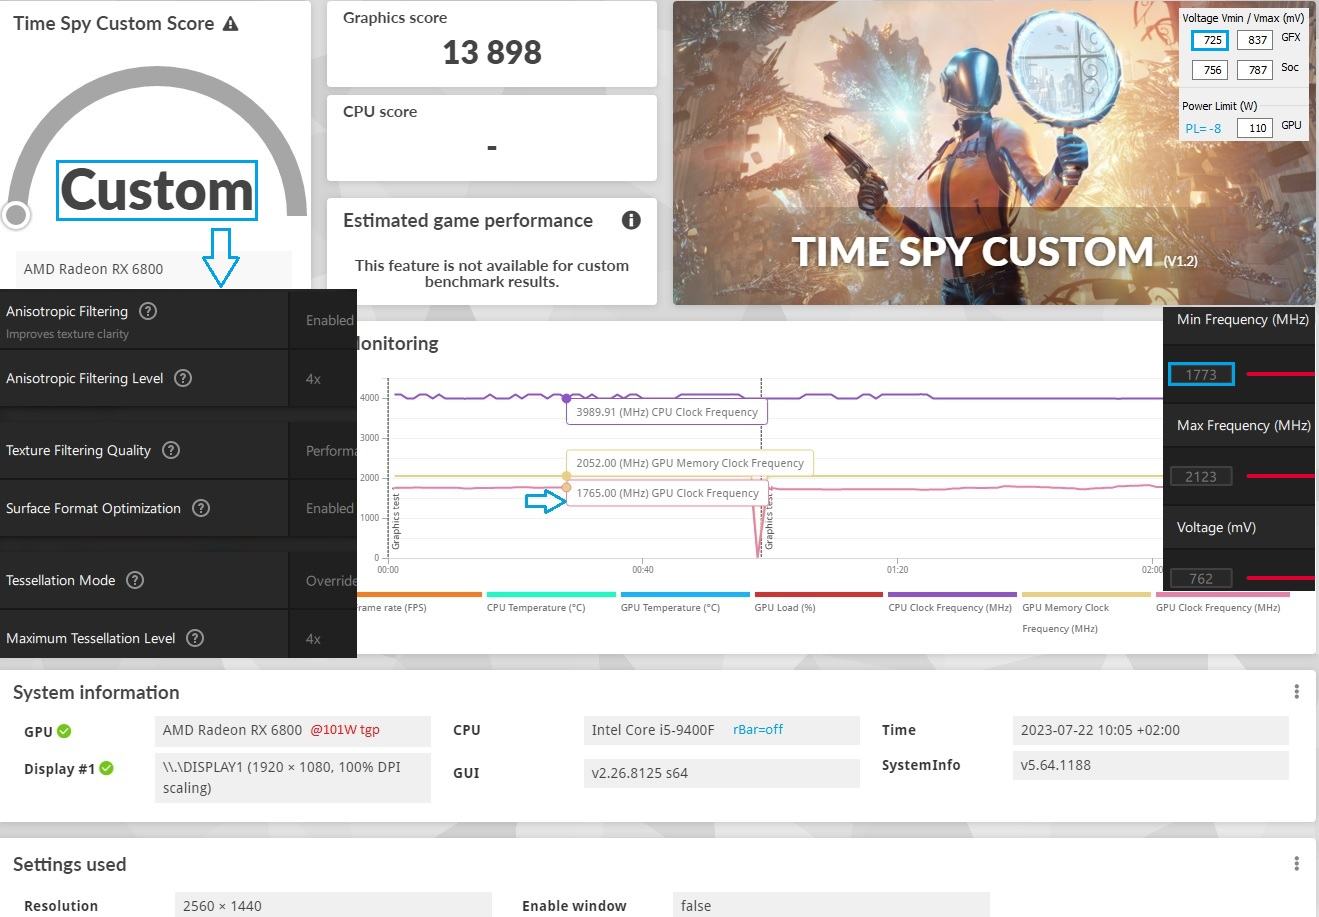Toggle GPU Load (%) legend series

[x=818, y=602]
